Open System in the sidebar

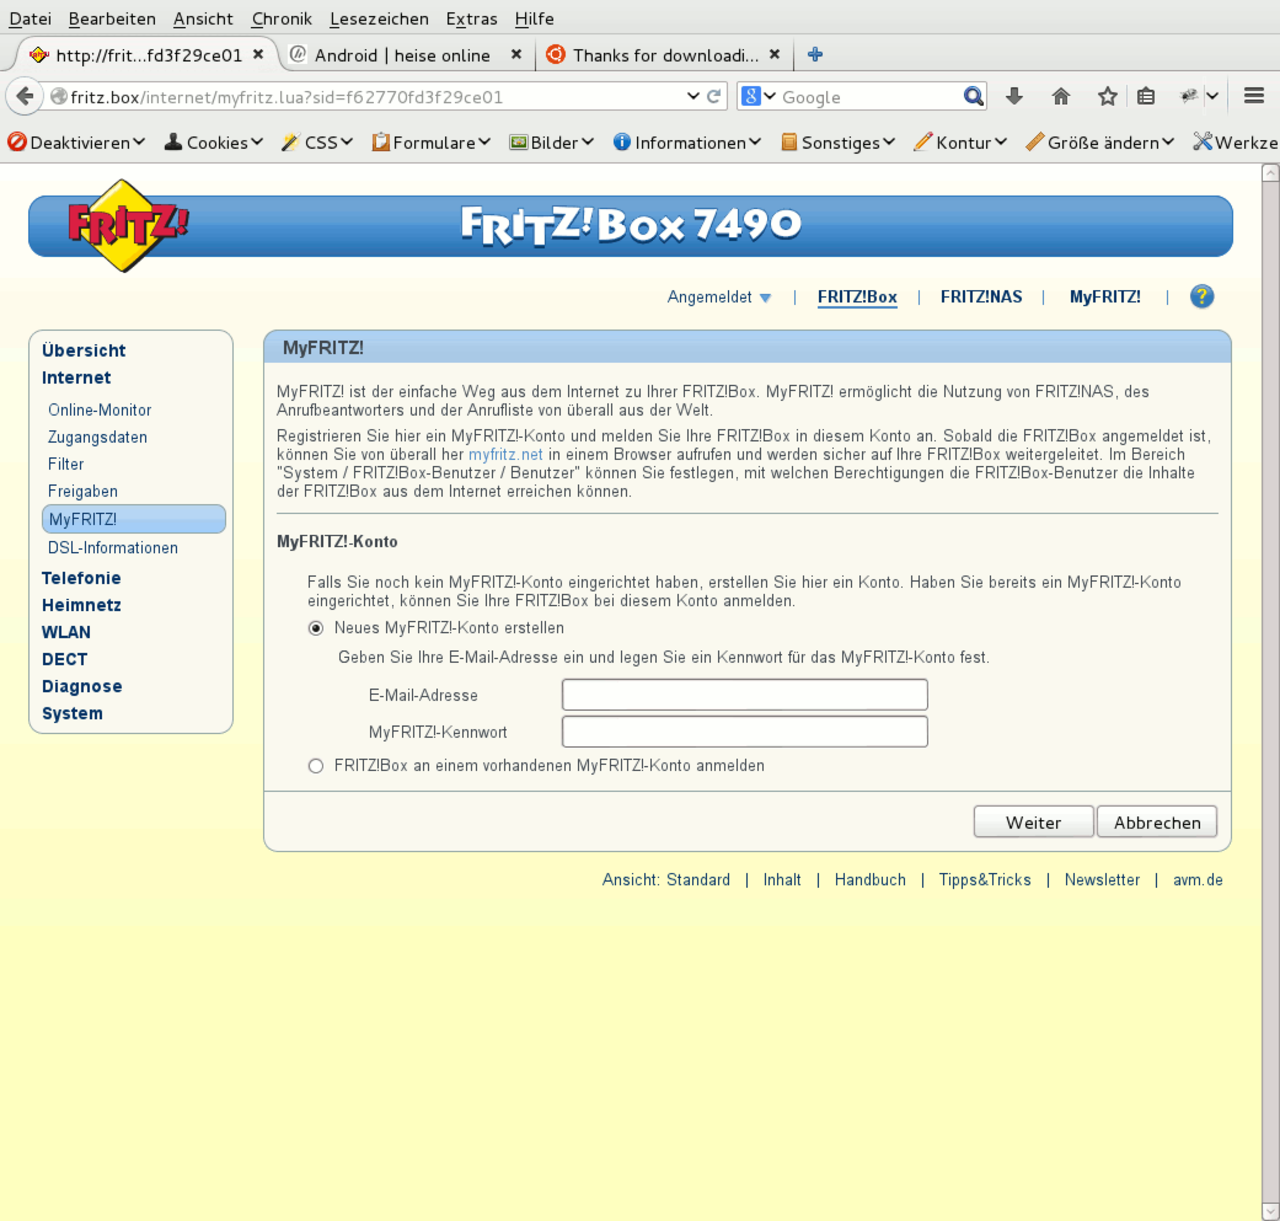pos(72,713)
